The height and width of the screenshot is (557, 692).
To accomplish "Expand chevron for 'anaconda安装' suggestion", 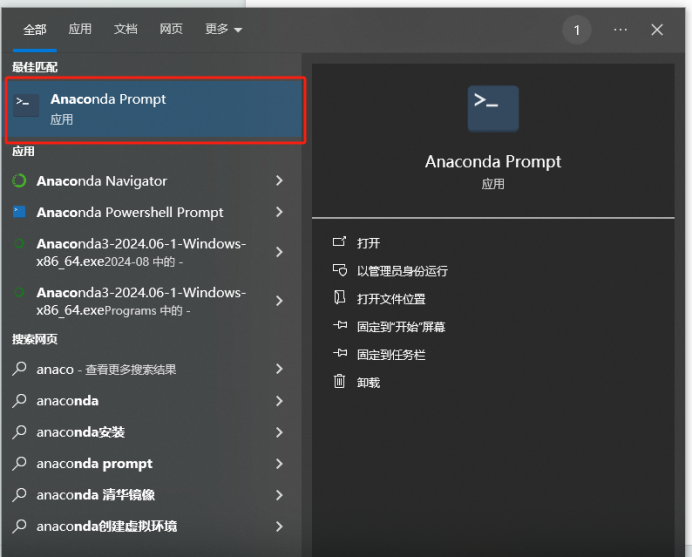I will coord(279,432).
